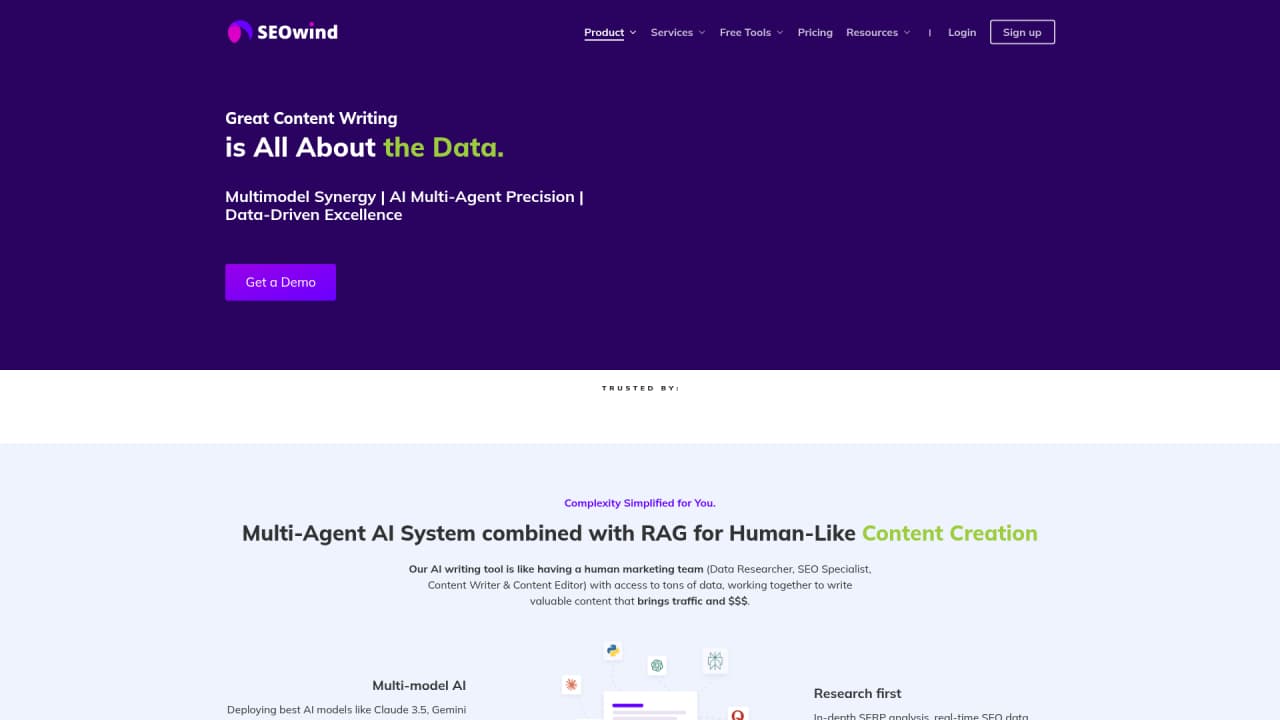Viewport: 1280px width, 720px height.
Task: Click the red Quora Q icon
Action: (x=738, y=714)
